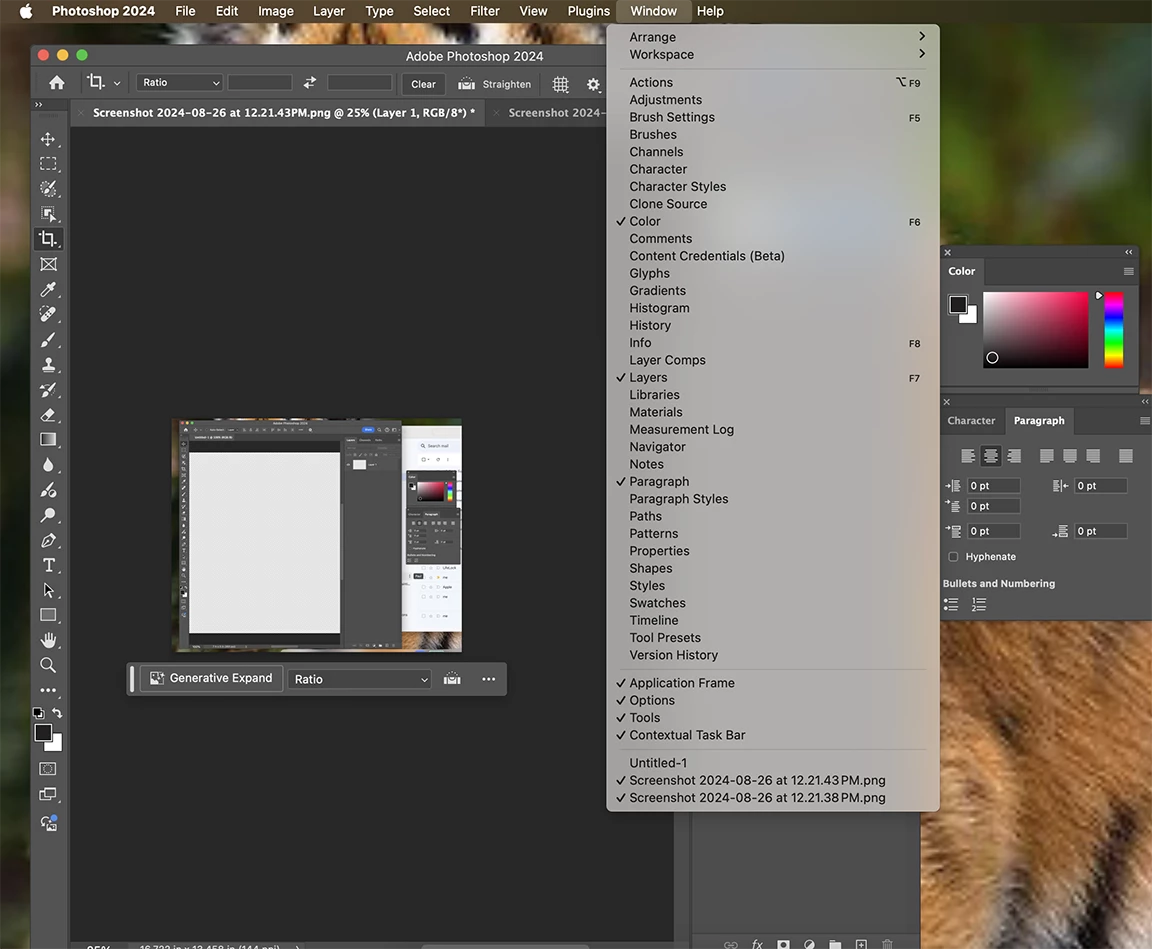Select the Eraser tool
This screenshot has height=949, width=1152.
pos(48,415)
